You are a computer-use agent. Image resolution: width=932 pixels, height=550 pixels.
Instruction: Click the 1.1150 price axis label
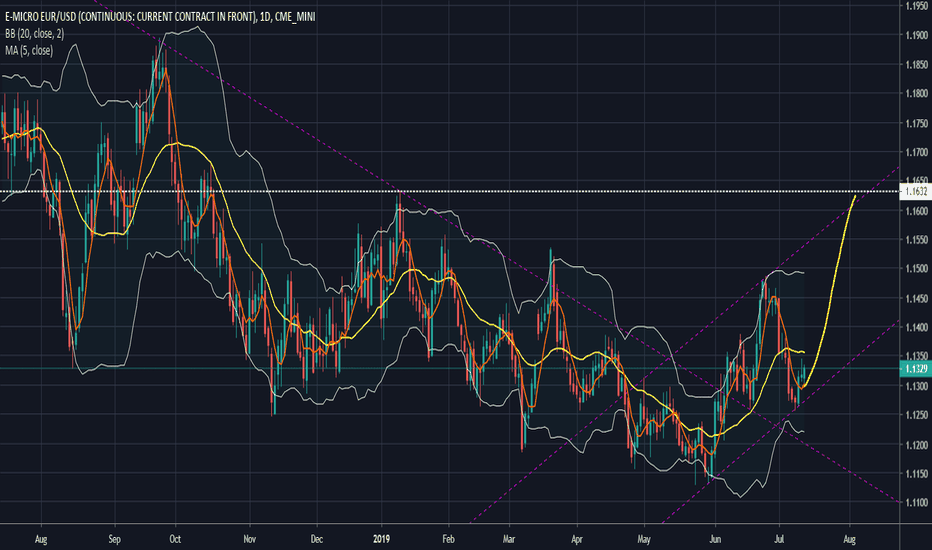coord(917,474)
